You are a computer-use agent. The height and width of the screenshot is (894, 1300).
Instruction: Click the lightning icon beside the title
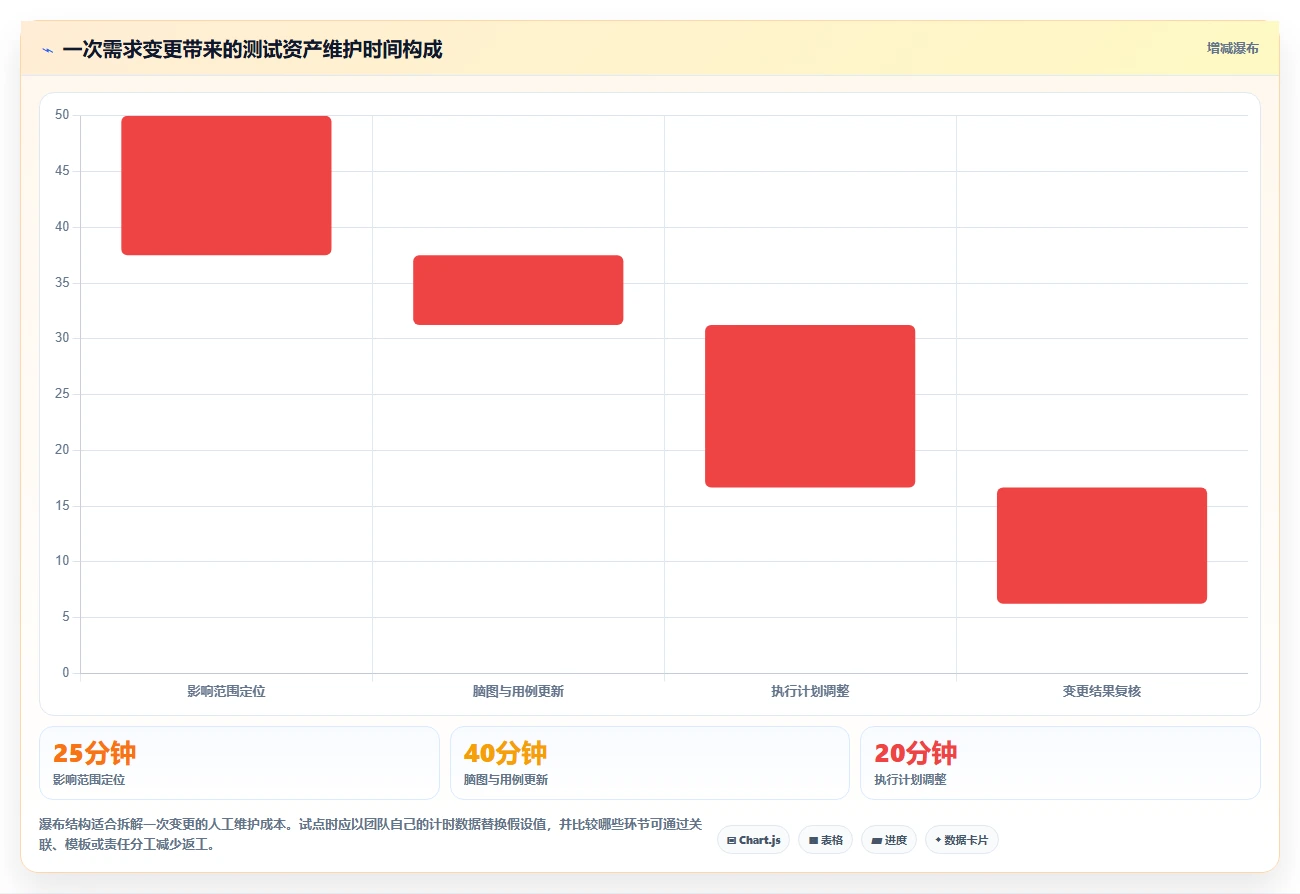tap(47, 49)
